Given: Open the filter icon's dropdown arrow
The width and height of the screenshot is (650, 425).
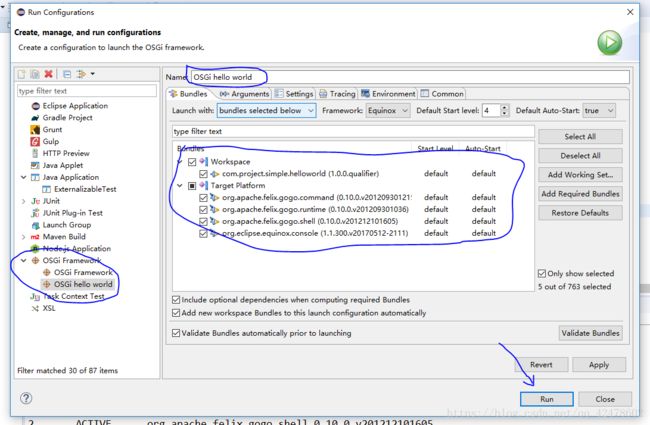Looking at the screenshot, I should (93, 74).
